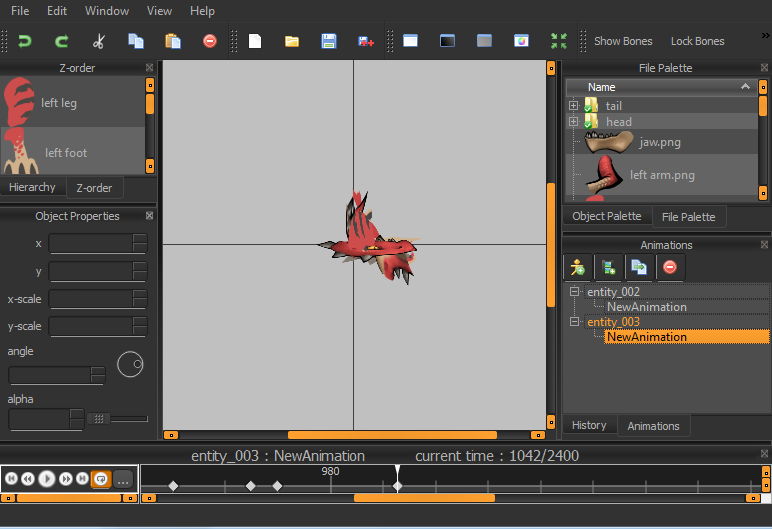Open the playback options ellipsis button
The height and width of the screenshot is (529, 772).
[x=123, y=479]
